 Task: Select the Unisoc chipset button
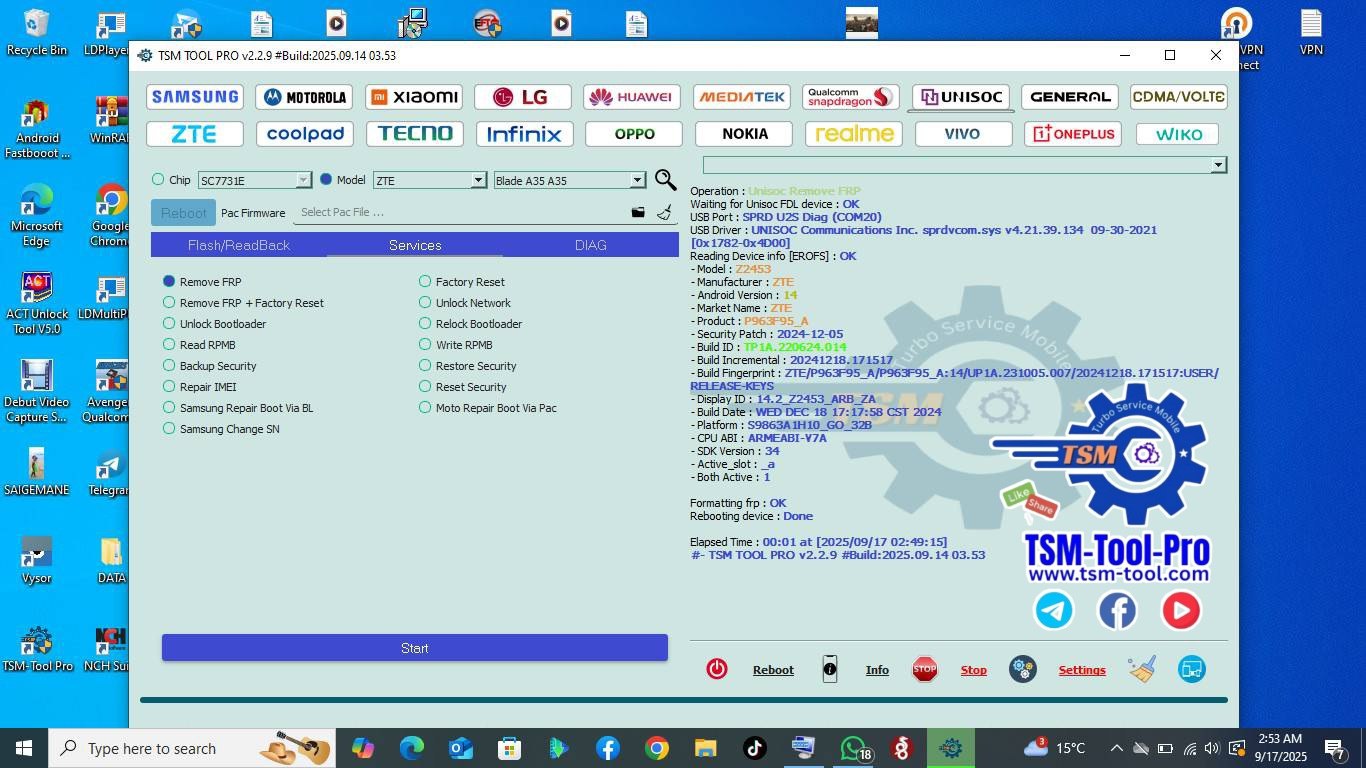[x=960, y=97]
